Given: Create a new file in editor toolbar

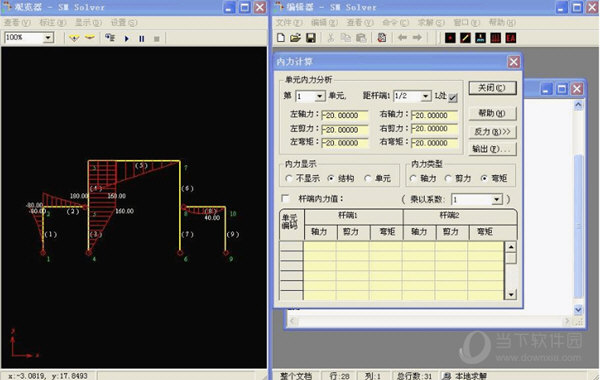Looking at the screenshot, I should pos(281,38).
